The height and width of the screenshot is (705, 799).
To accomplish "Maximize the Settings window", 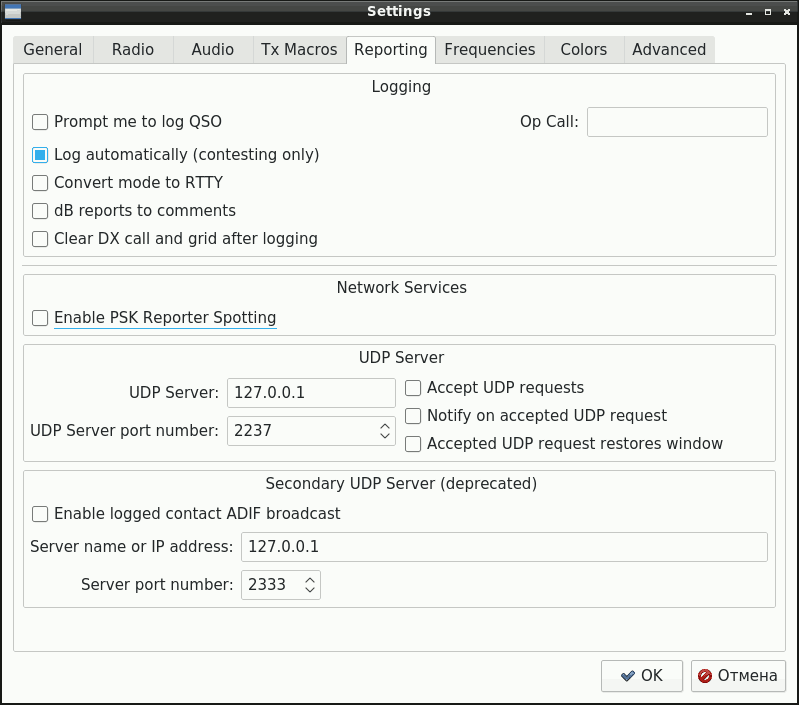I will (768, 12).
